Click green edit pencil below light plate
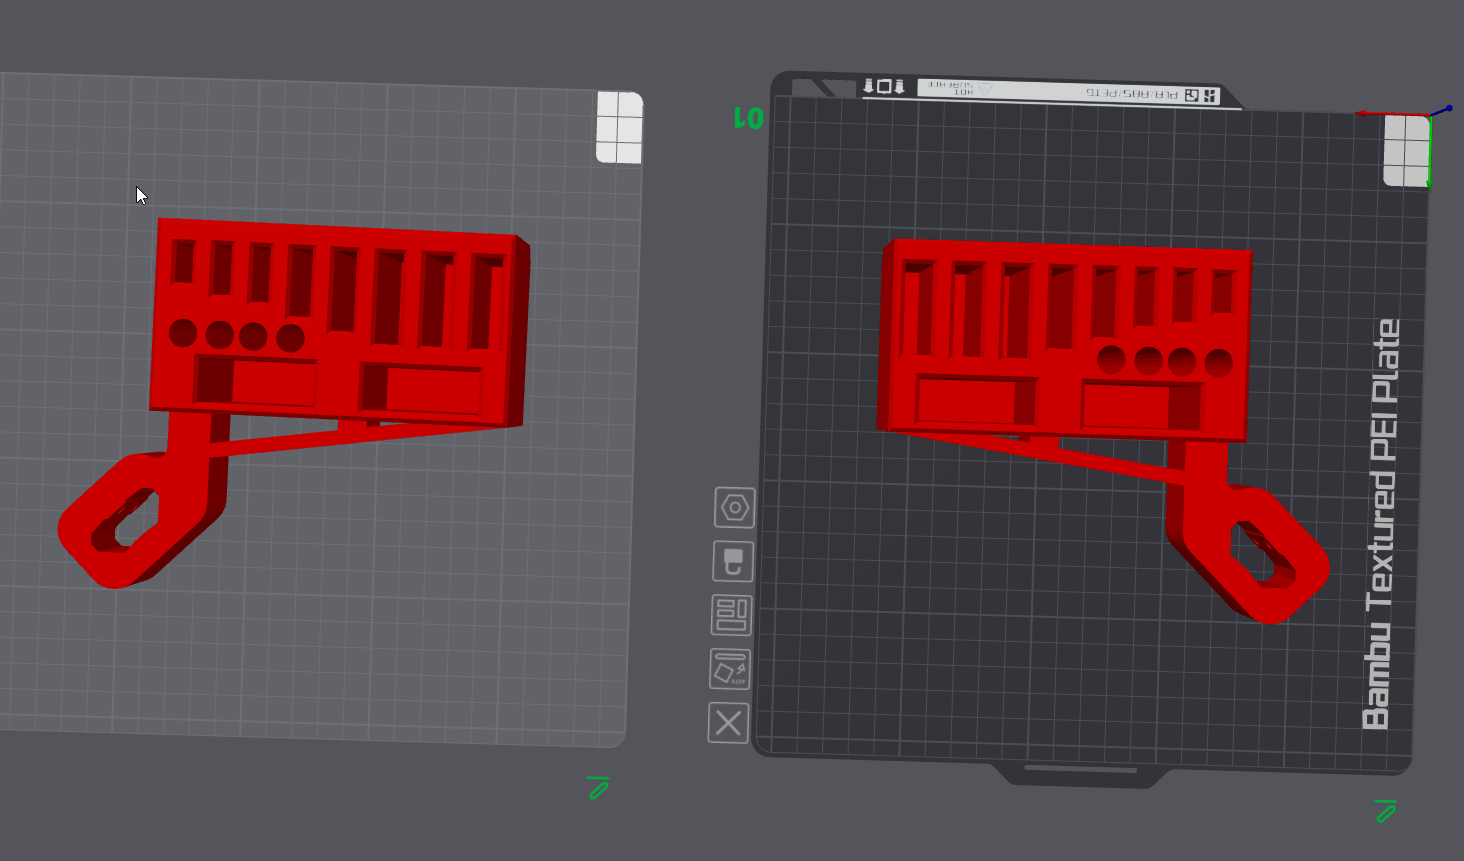This screenshot has height=861, width=1464. [x=598, y=787]
